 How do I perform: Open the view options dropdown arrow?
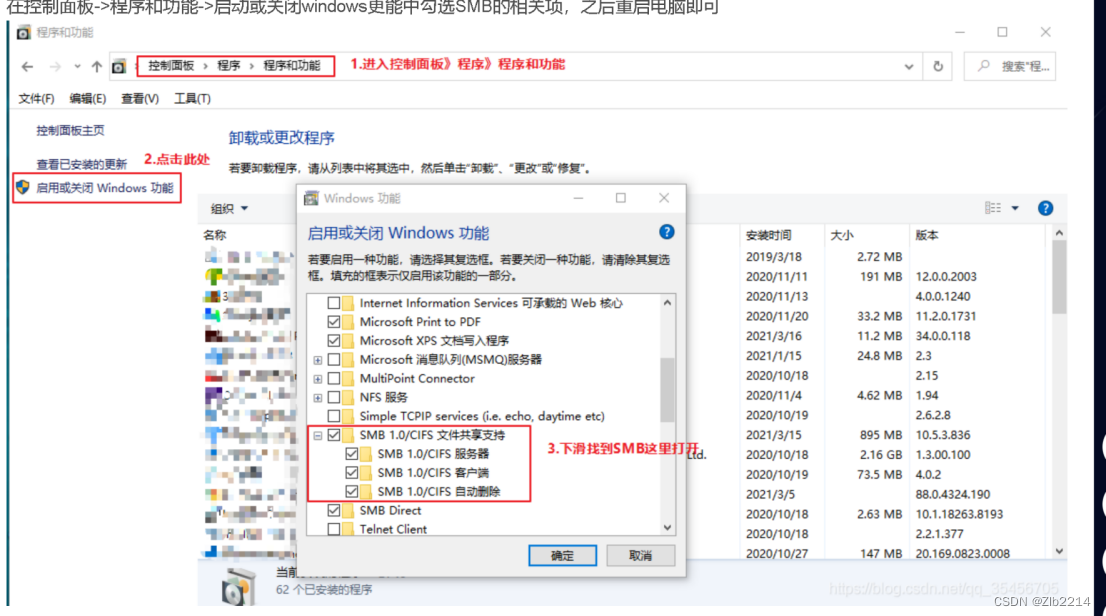click(x=1015, y=208)
